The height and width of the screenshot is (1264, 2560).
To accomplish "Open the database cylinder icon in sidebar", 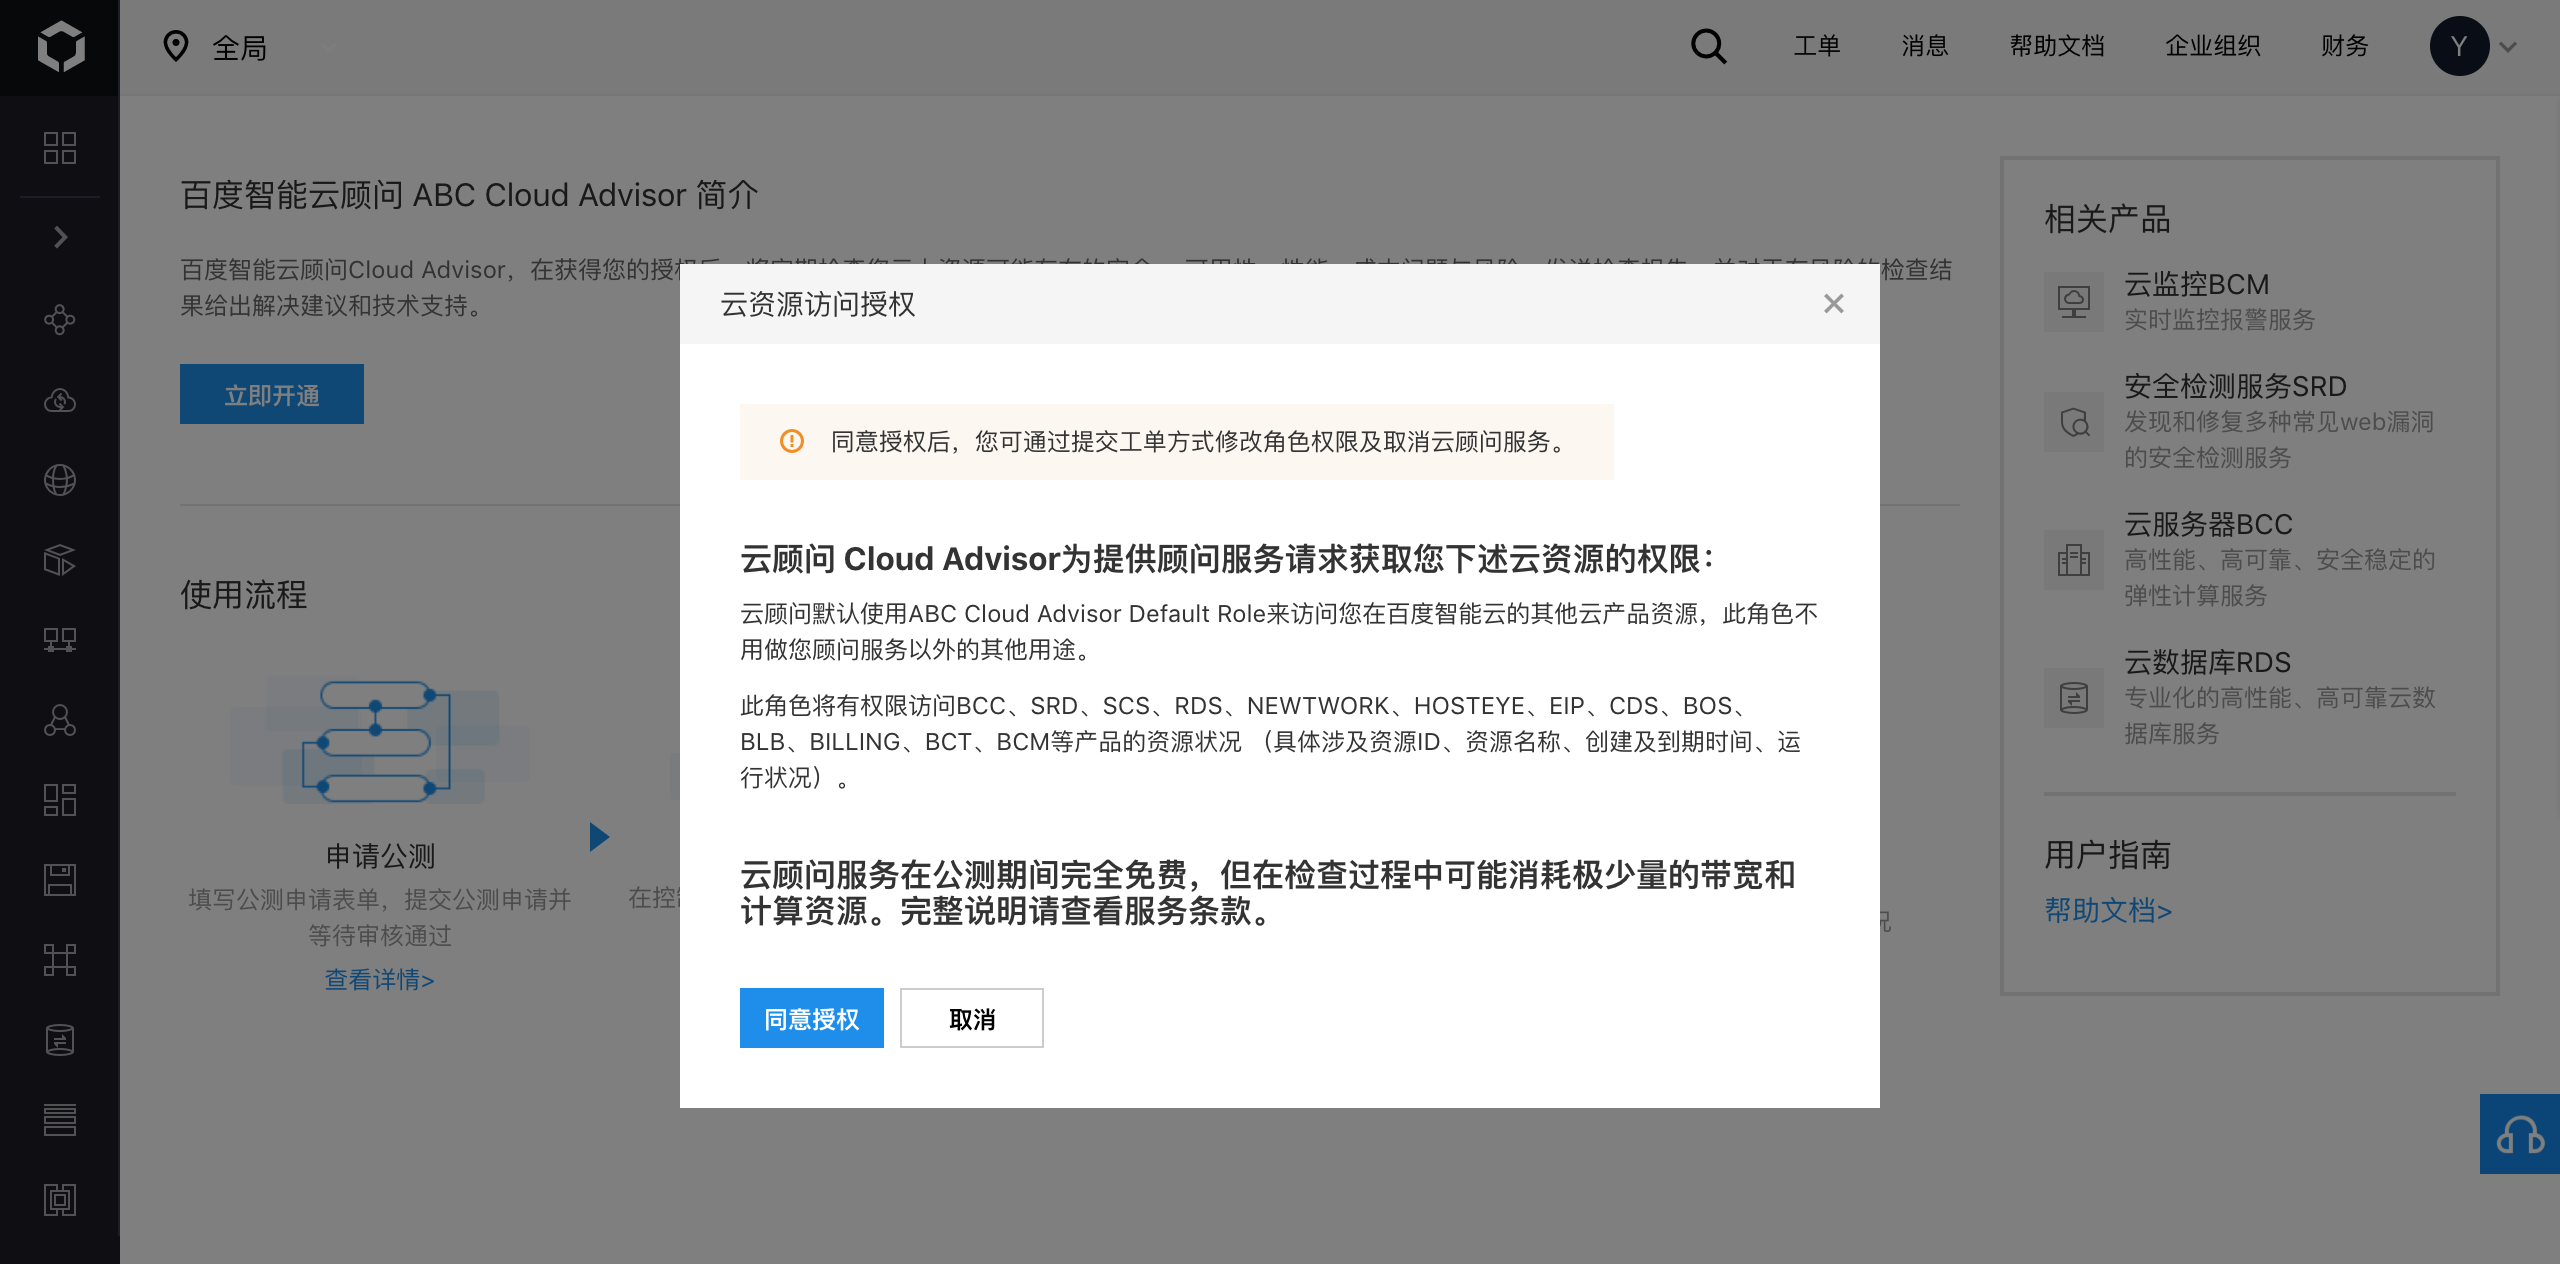I will click(x=60, y=1040).
